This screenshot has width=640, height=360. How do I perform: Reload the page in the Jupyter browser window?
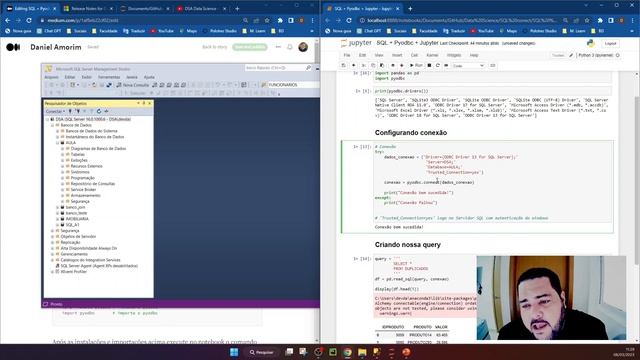coord(349,20)
